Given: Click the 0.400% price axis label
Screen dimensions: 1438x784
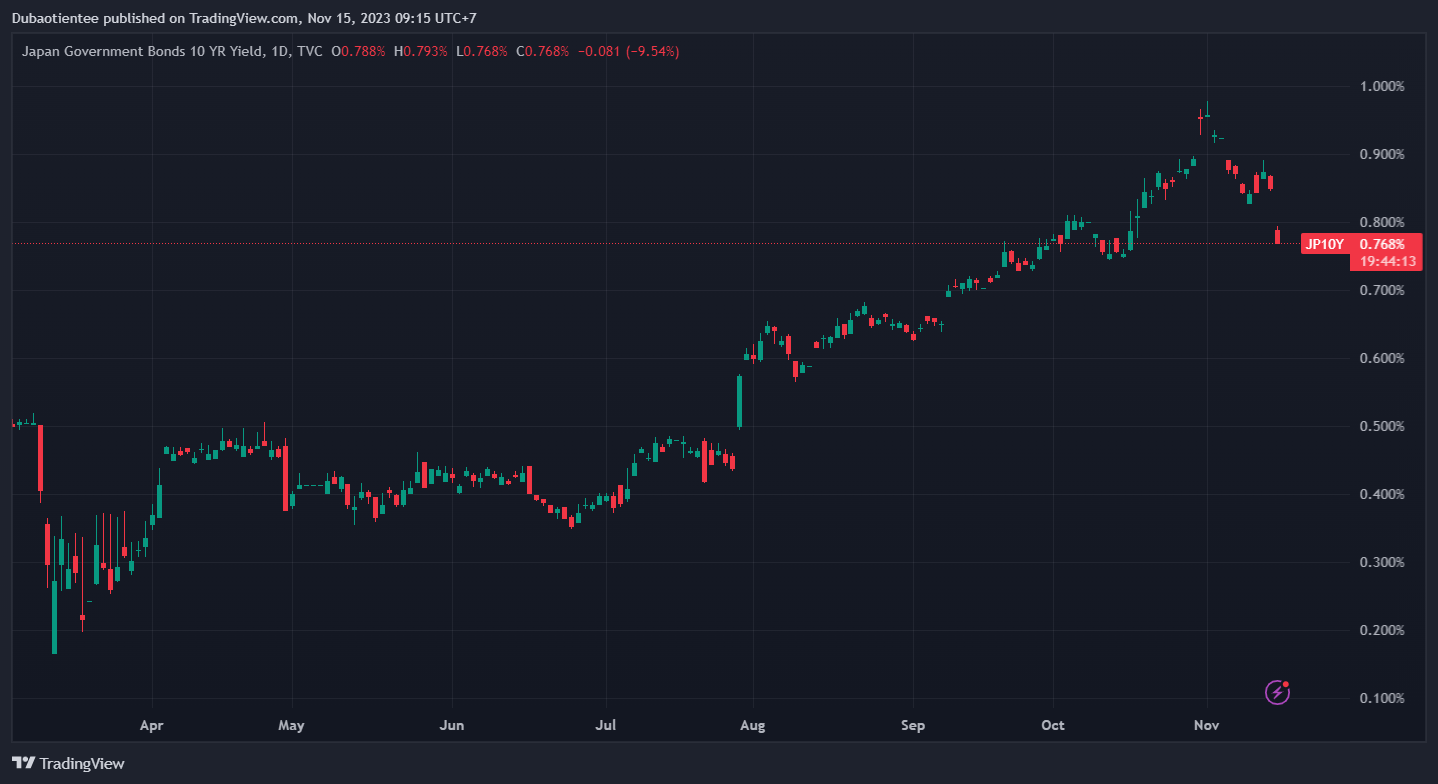Looking at the screenshot, I should (x=1382, y=494).
